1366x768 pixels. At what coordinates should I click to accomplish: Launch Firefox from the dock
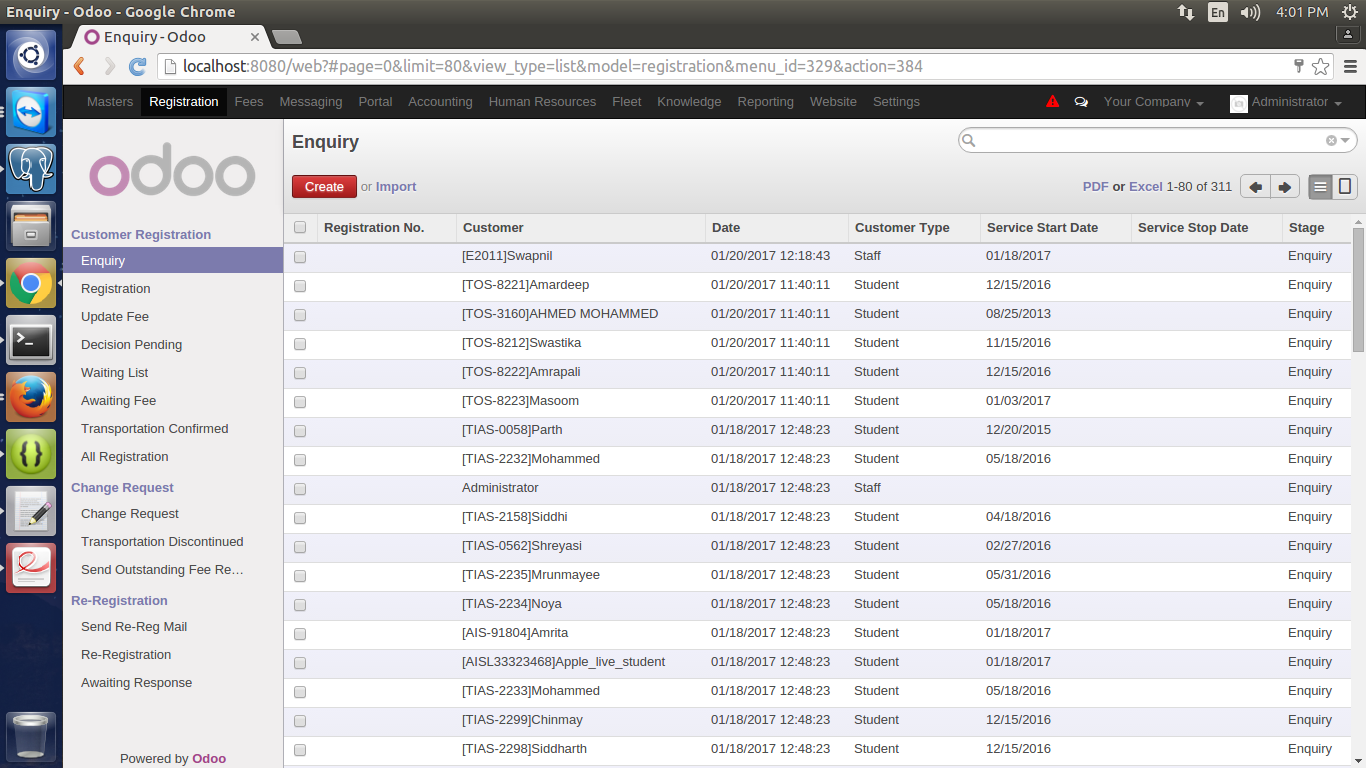31,397
